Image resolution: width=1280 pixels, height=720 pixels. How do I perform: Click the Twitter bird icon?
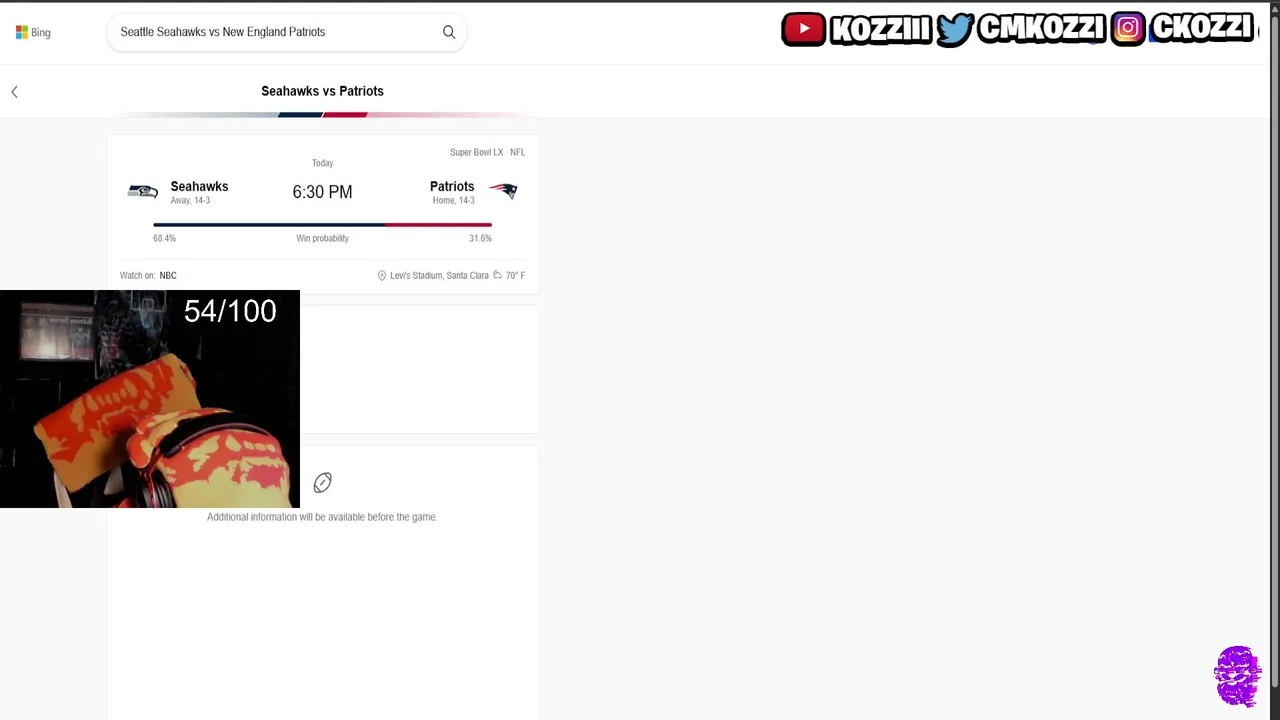[955, 29]
